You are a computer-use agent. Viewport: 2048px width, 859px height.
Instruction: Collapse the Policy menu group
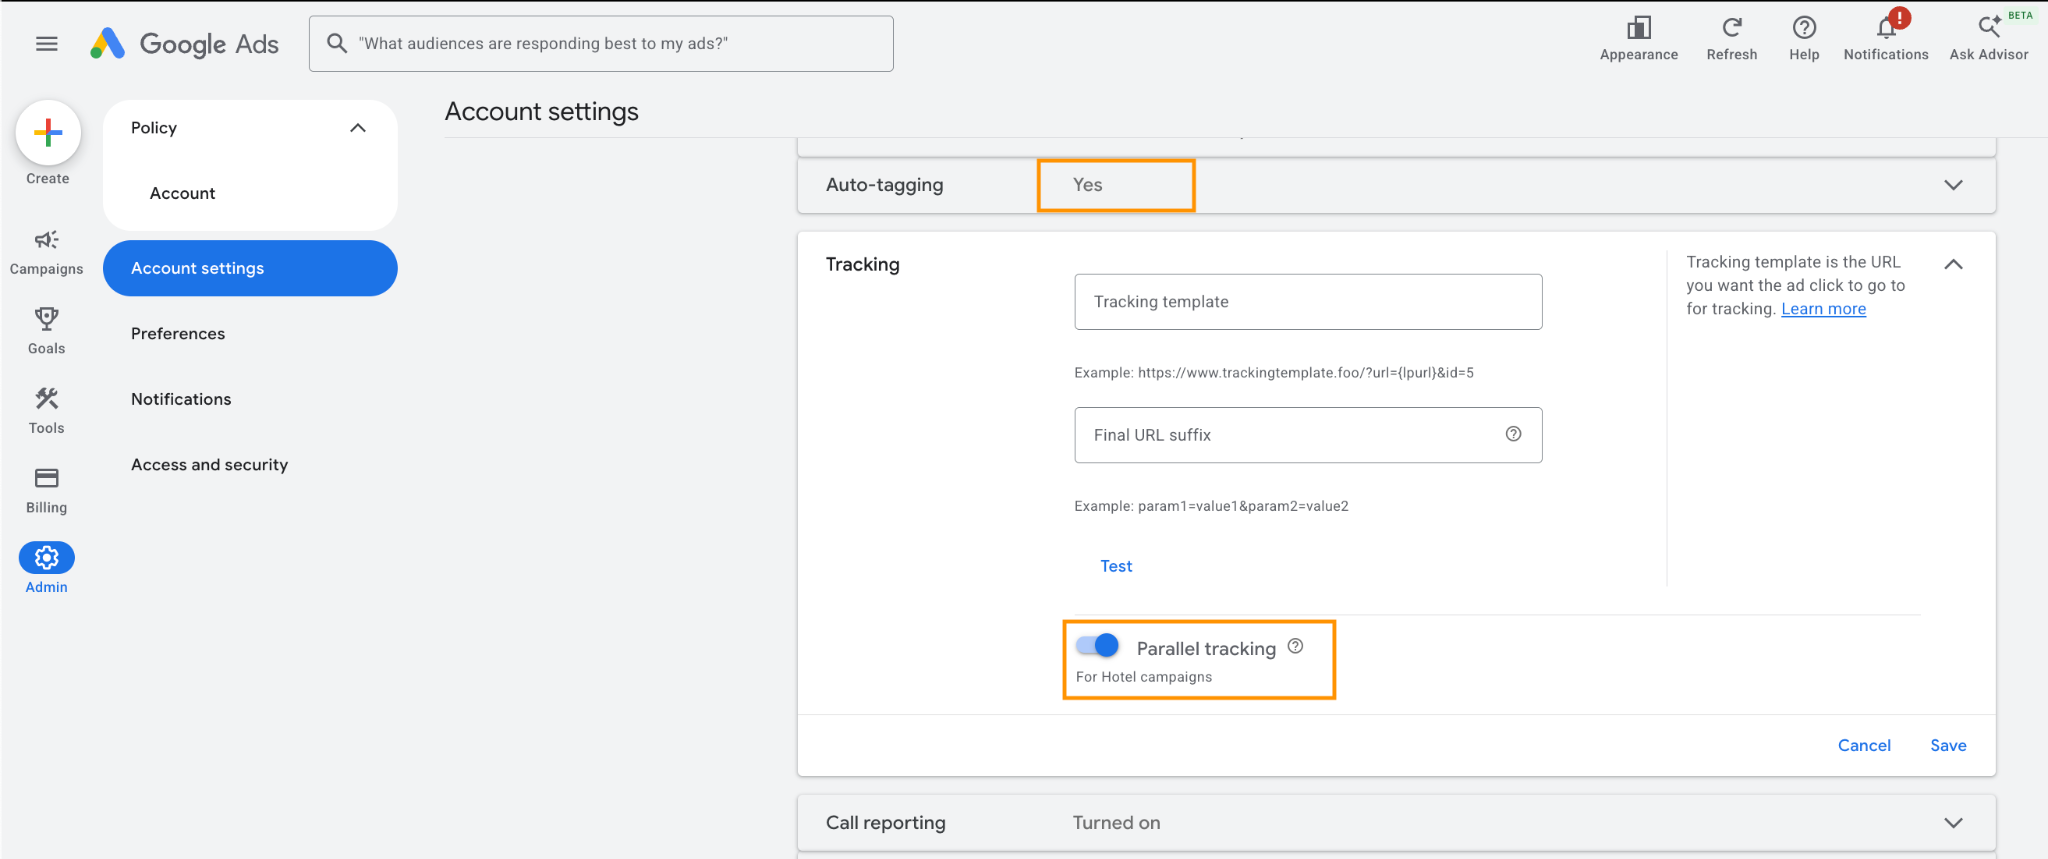coord(358,128)
